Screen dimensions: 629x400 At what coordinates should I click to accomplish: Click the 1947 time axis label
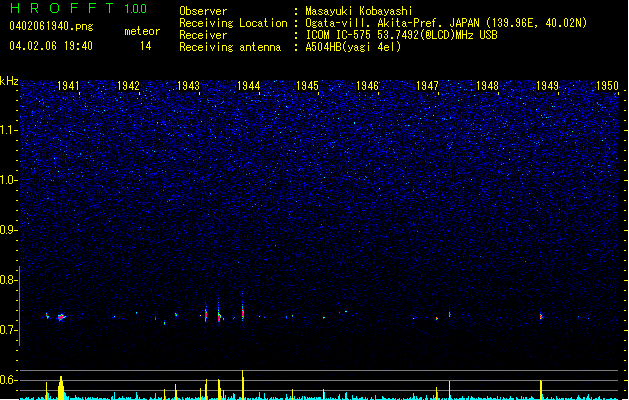pos(427,86)
